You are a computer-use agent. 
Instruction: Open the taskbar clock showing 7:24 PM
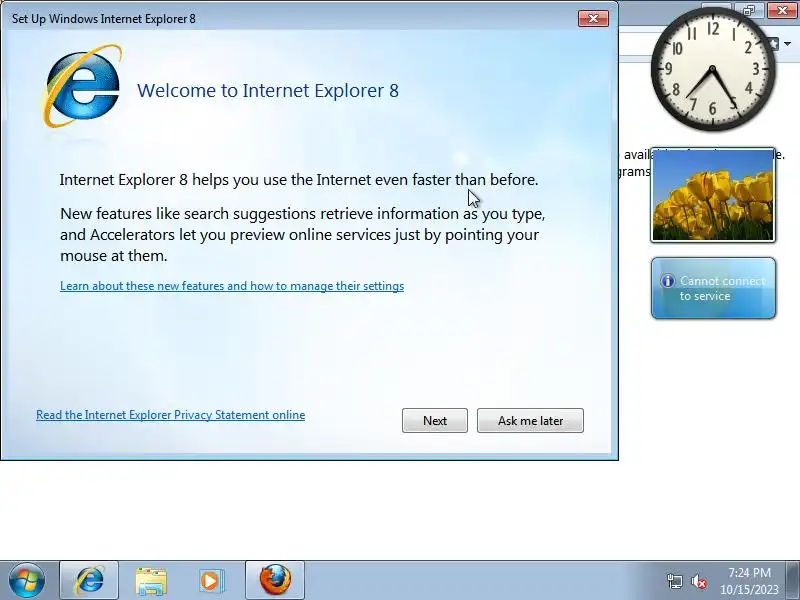(749, 581)
